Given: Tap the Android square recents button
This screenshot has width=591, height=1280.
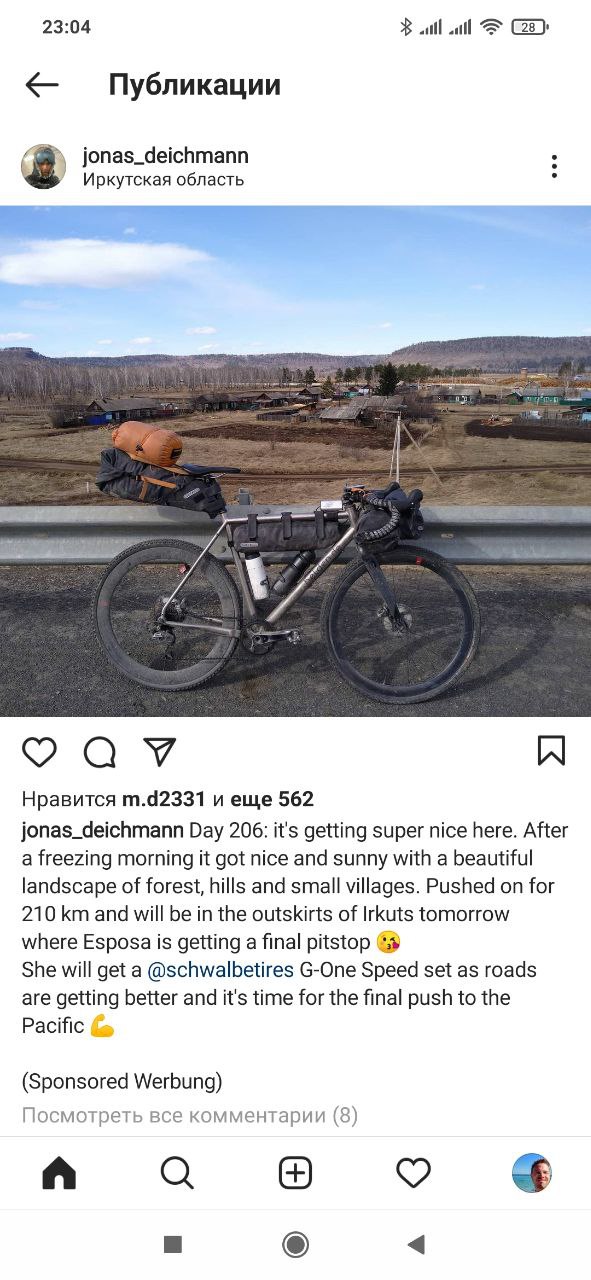Looking at the screenshot, I should point(173,1244).
